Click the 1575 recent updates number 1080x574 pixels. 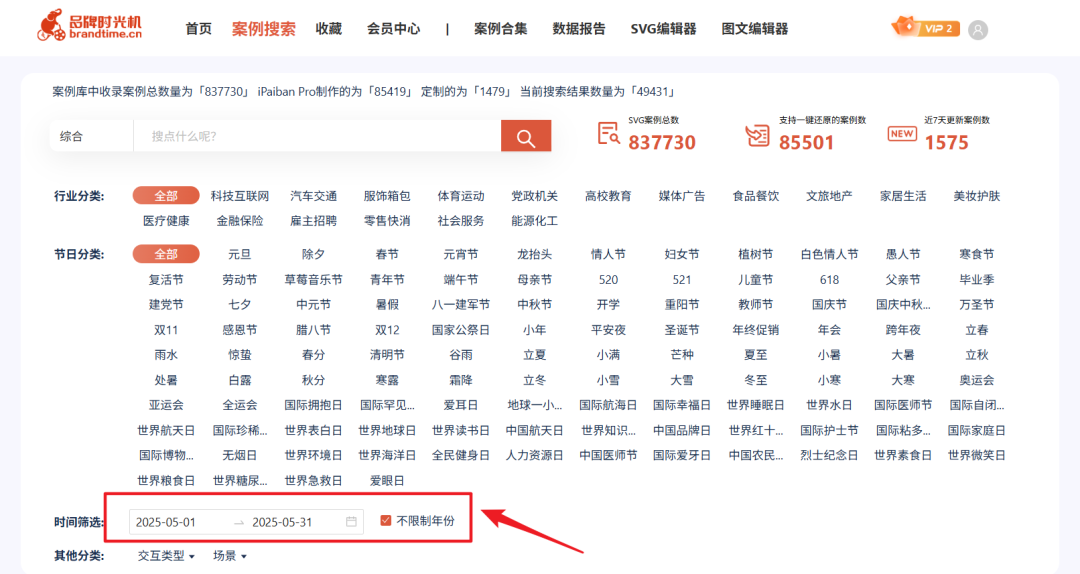pyautogui.click(x=946, y=143)
